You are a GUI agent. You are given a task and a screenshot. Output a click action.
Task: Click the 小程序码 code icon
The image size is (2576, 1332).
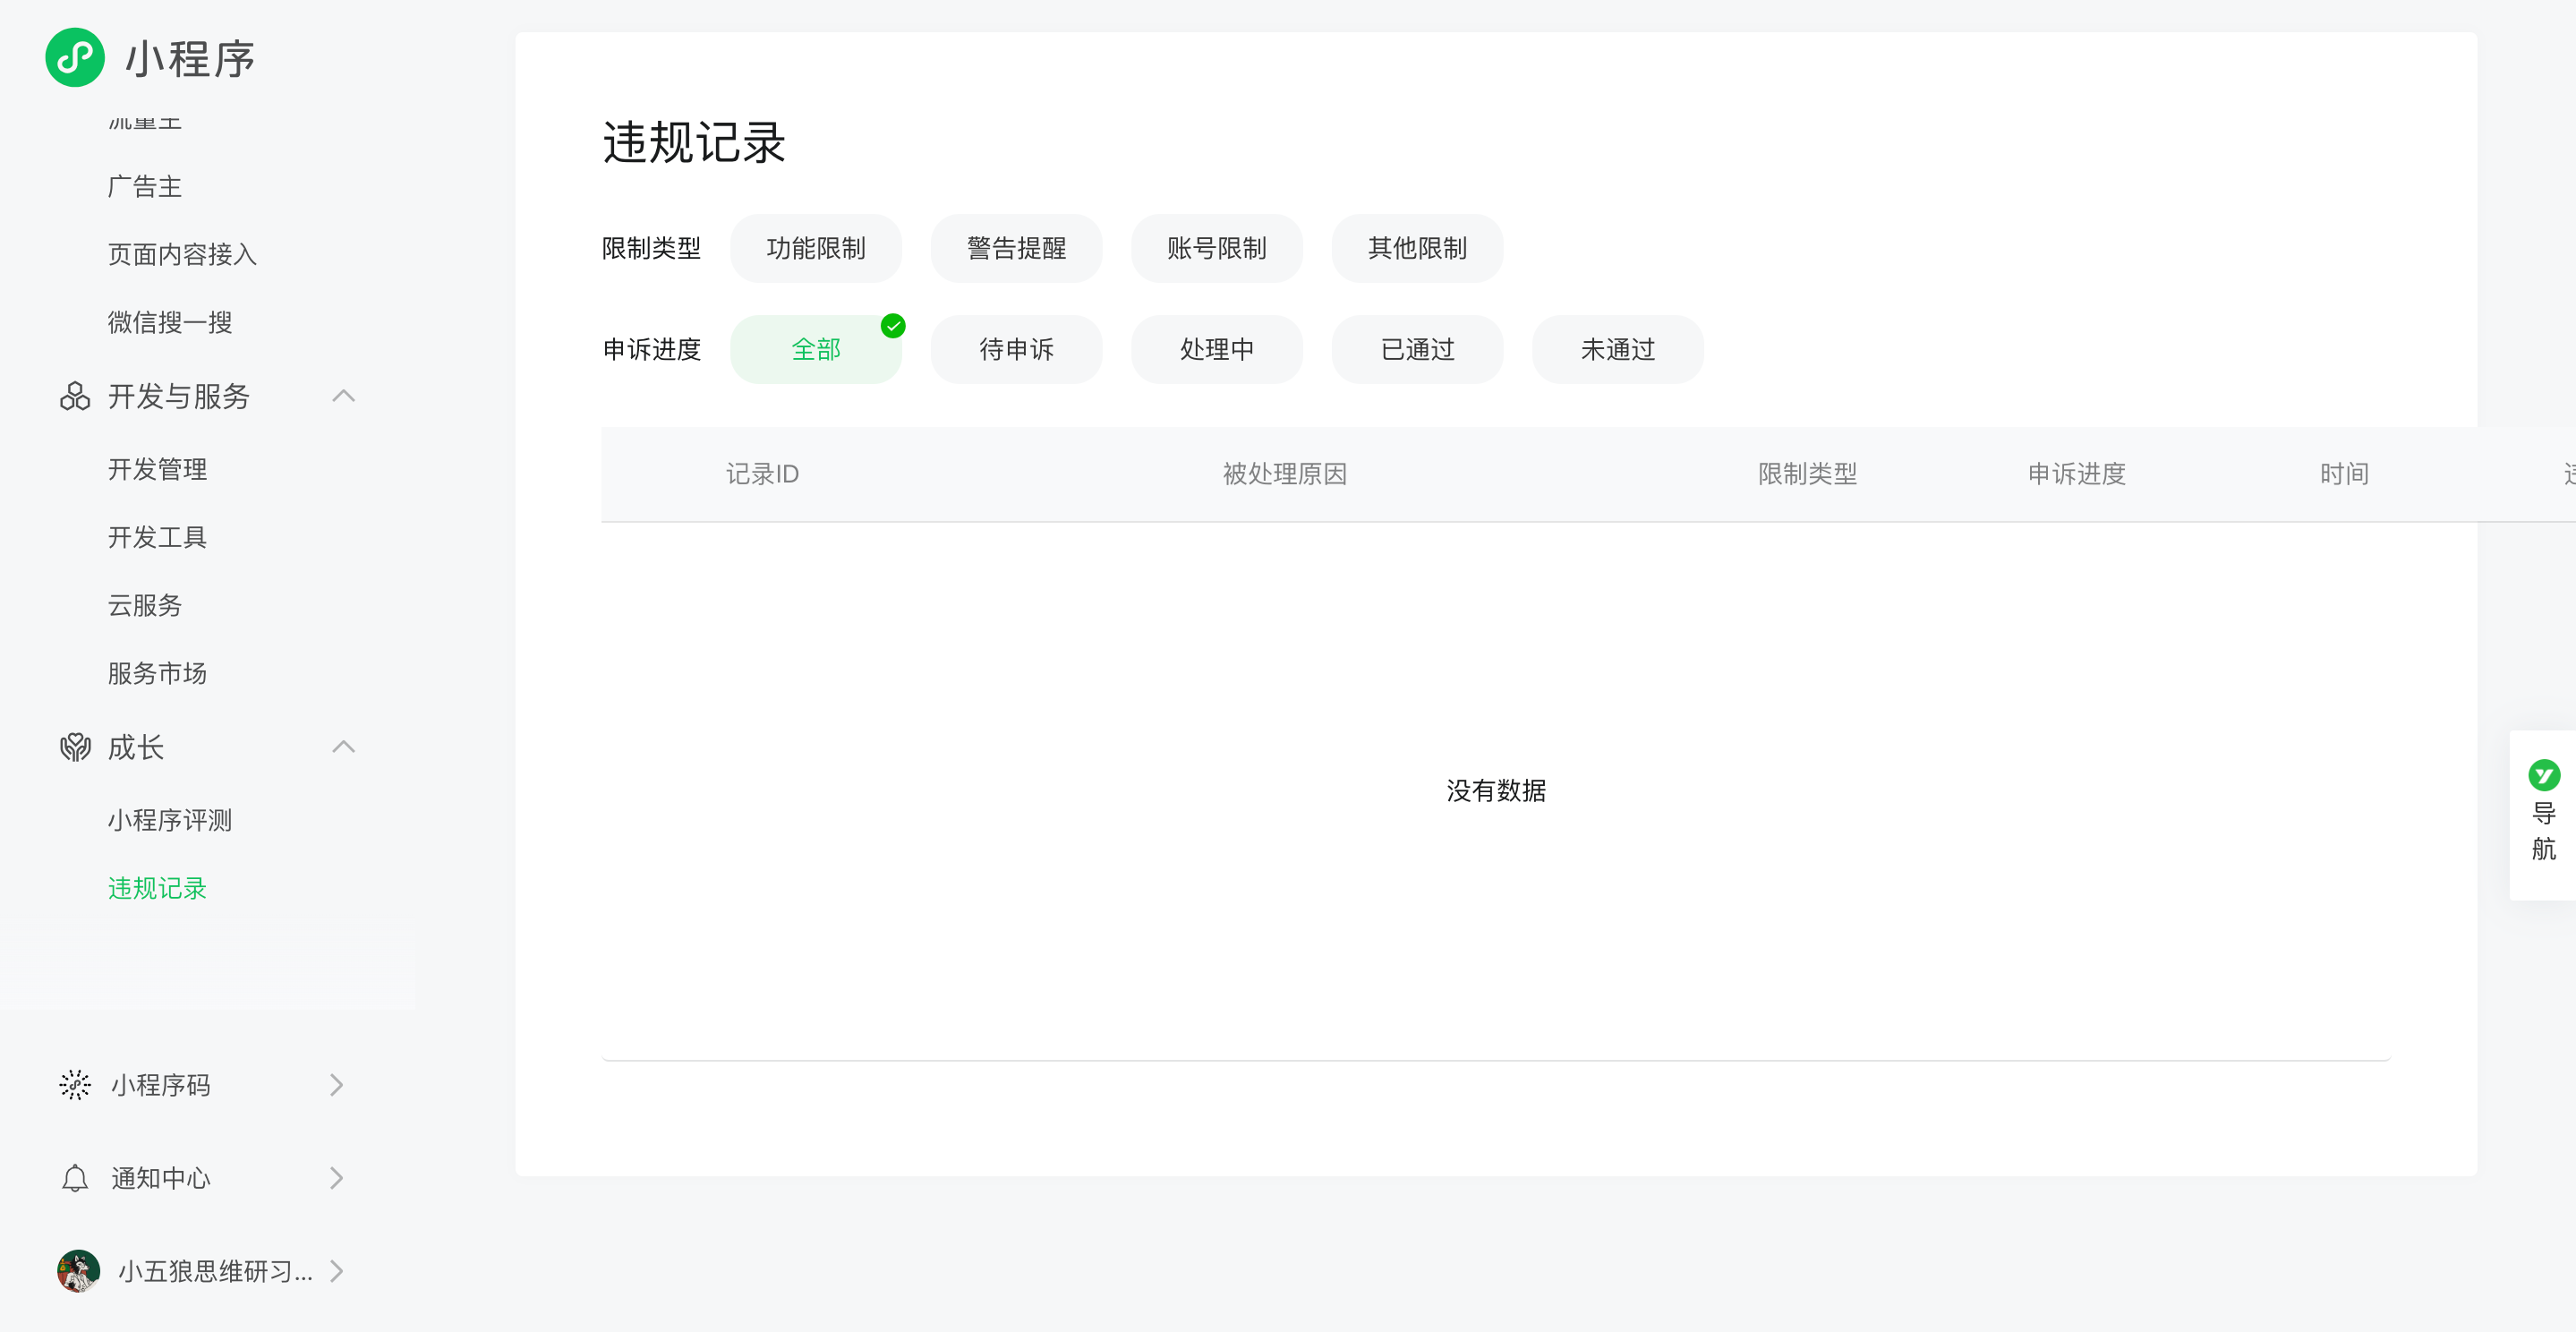(x=75, y=1085)
